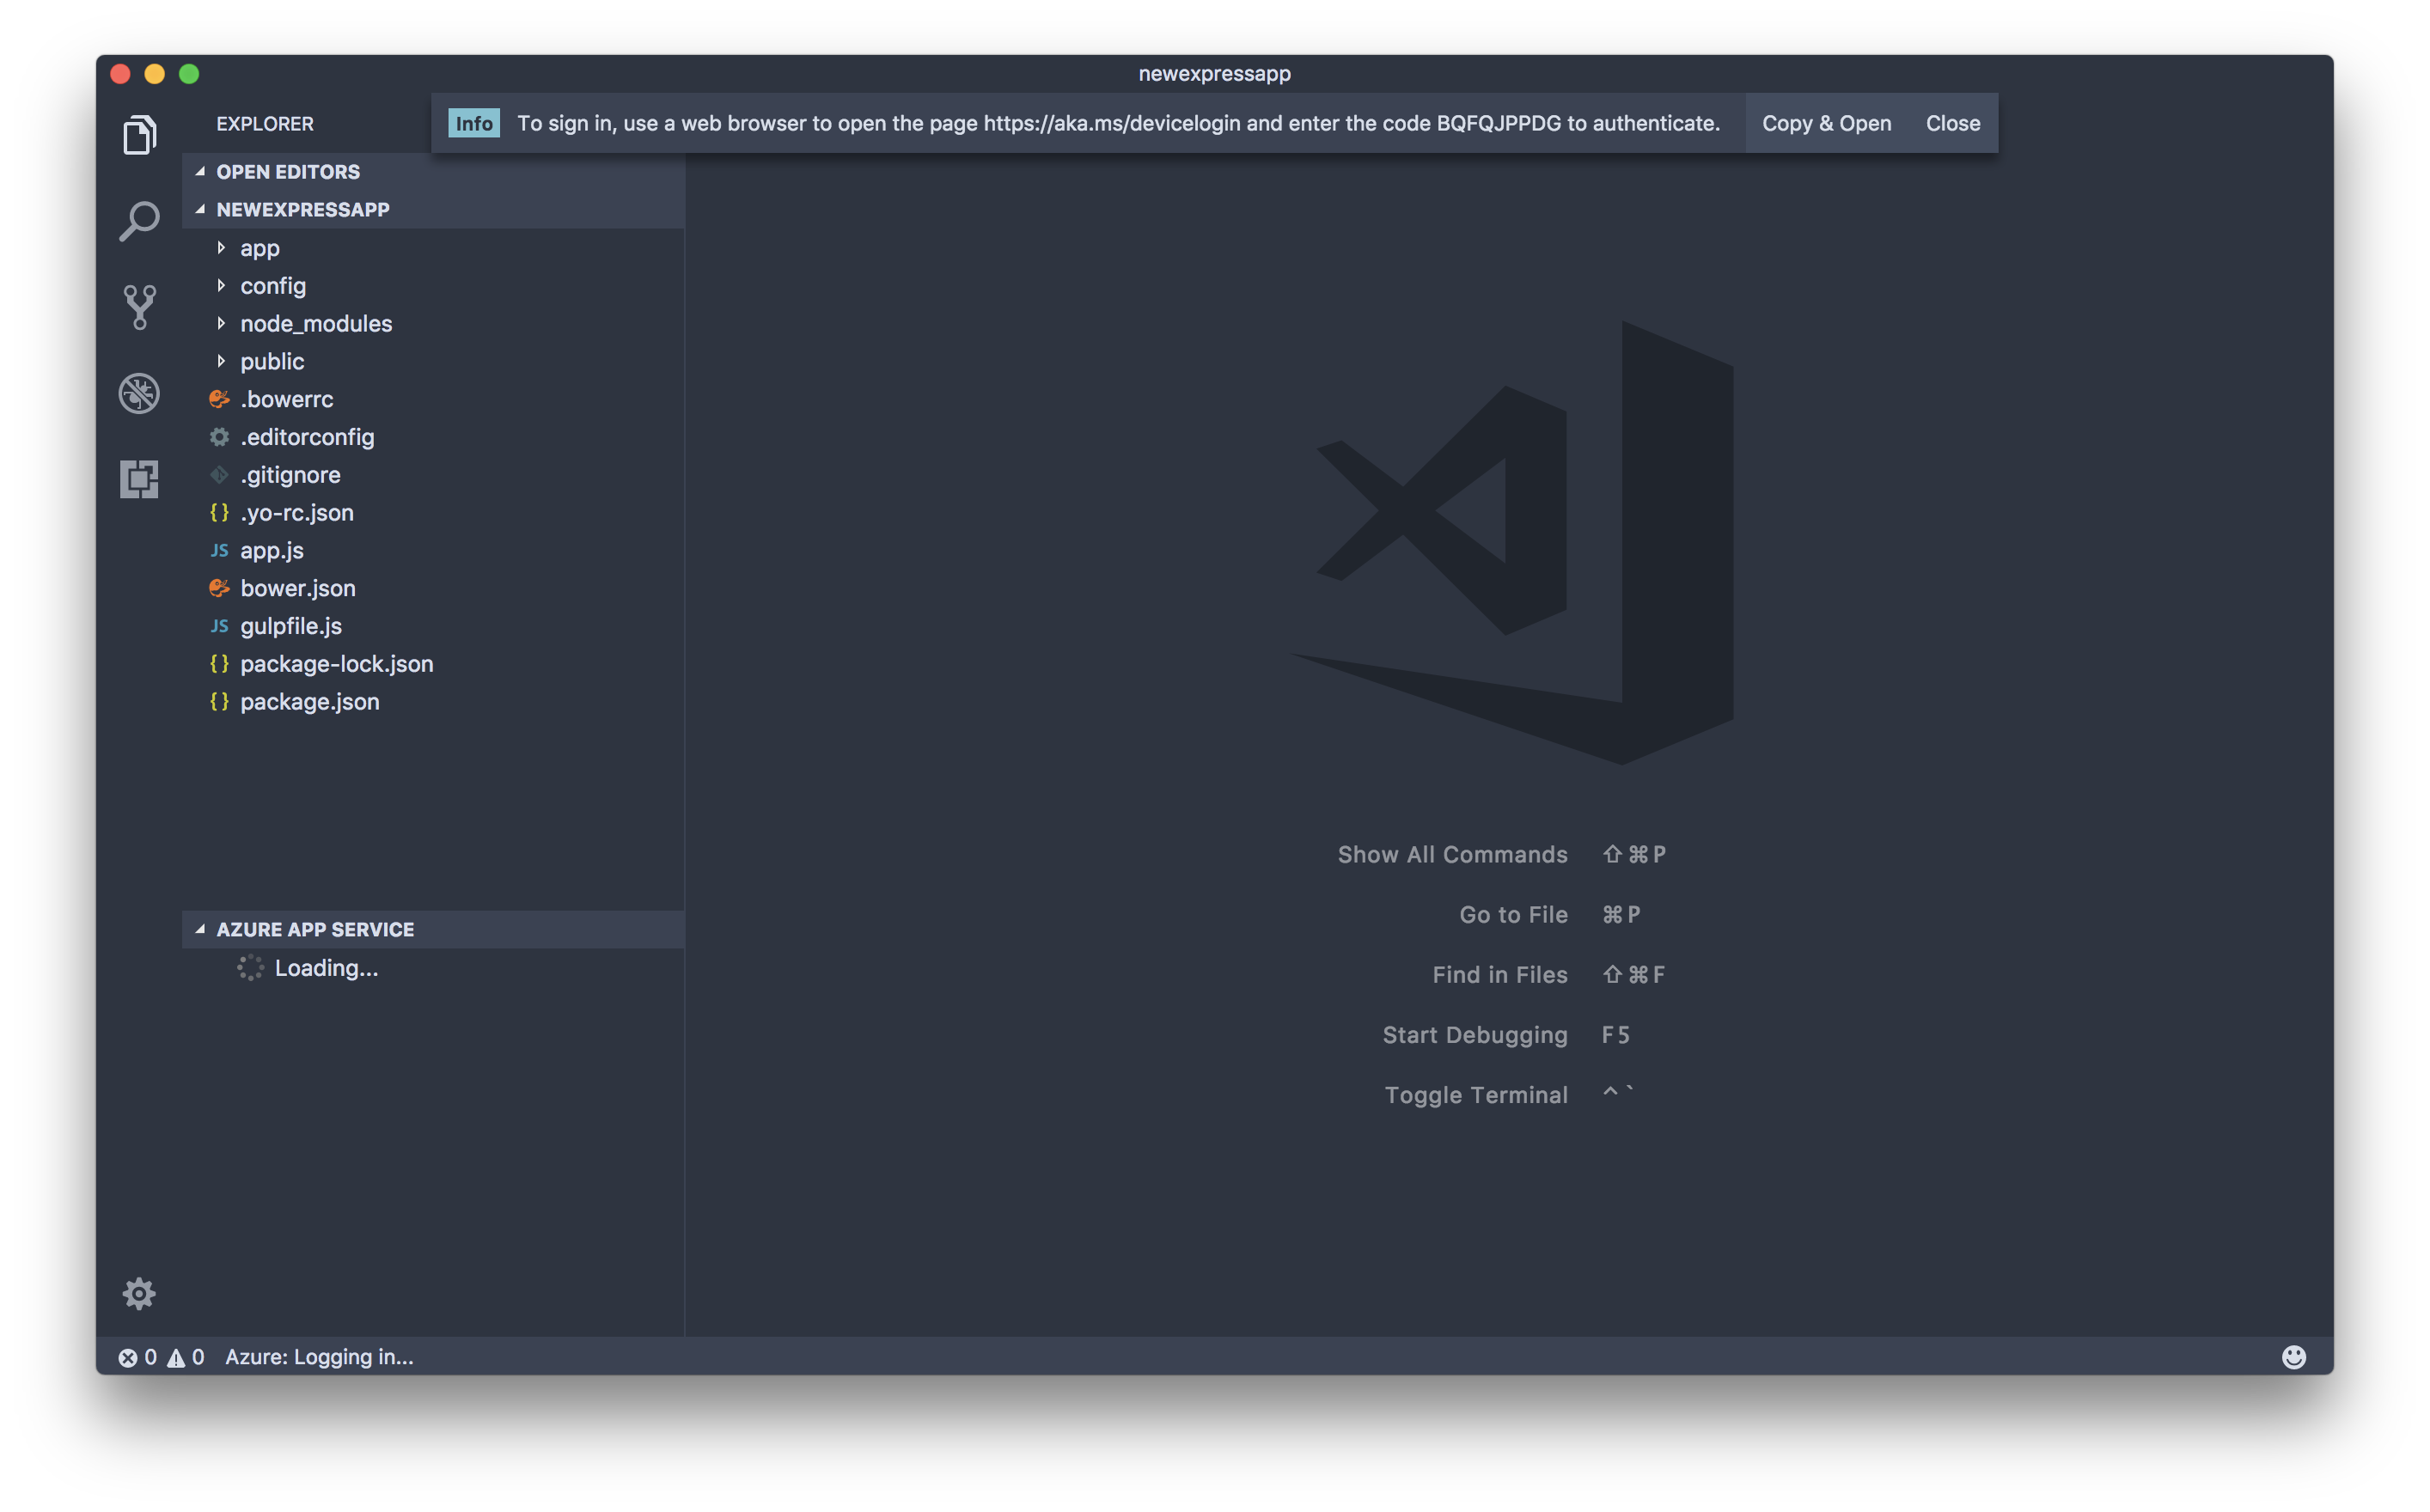Open the Extensions view icon

tap(139, 479)
